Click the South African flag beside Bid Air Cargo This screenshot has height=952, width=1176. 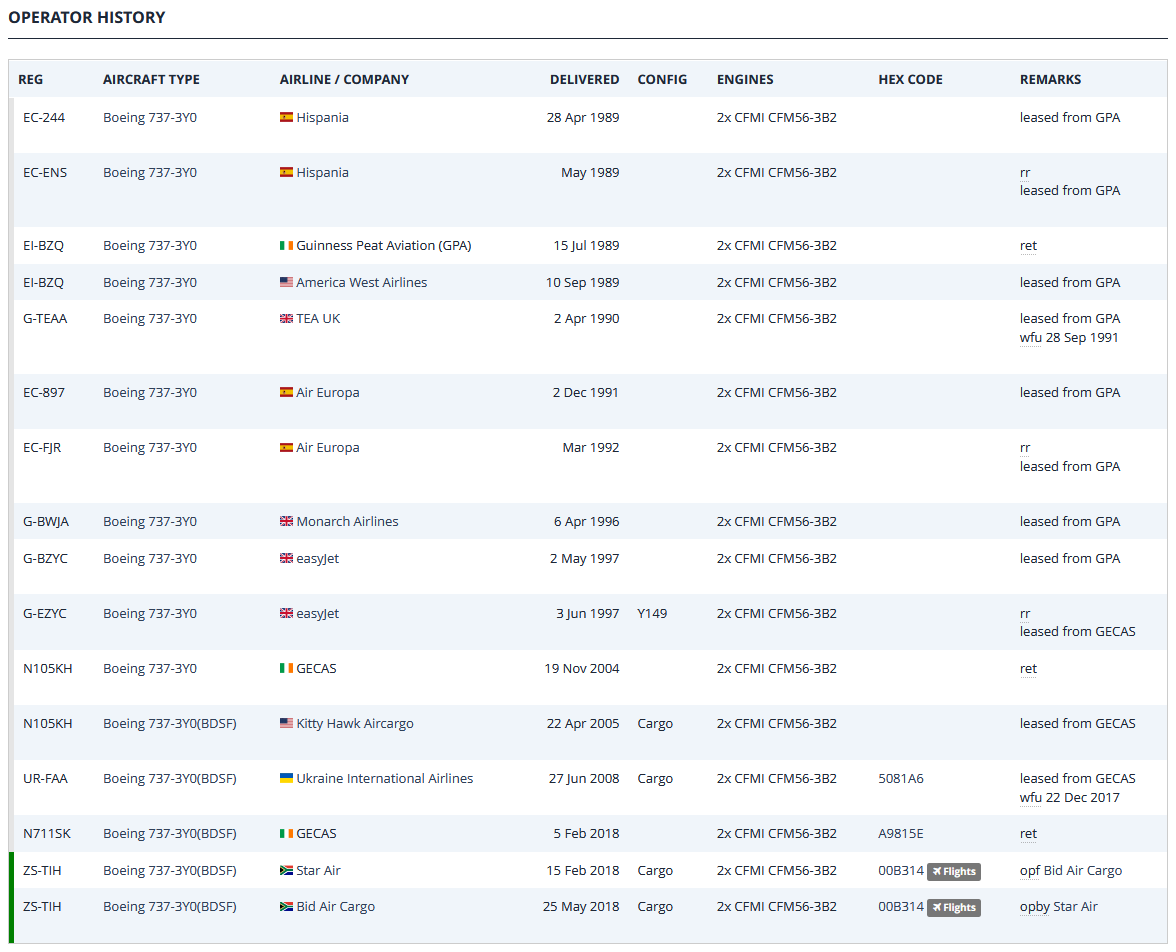pos(286,907)
